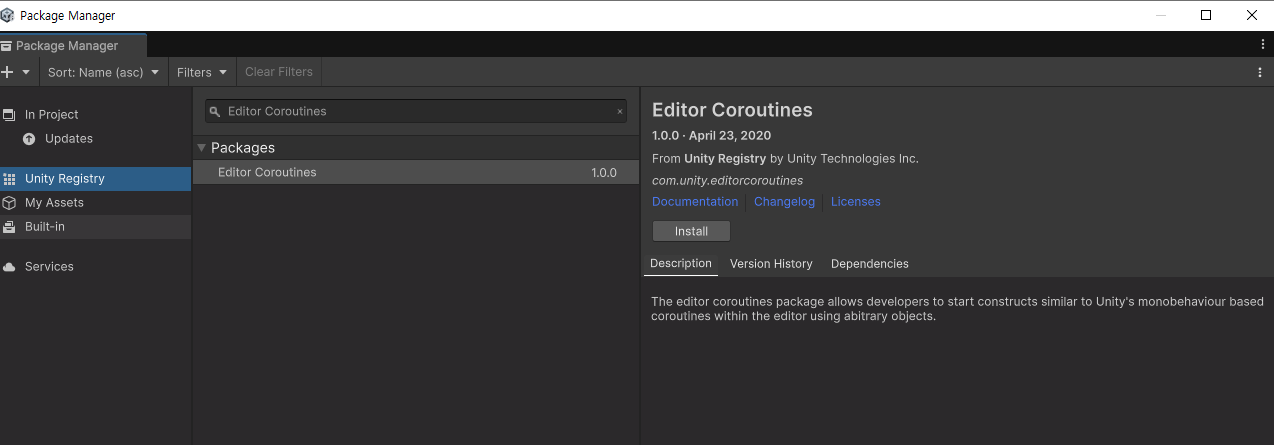The height and width of the screenshot is (445, 1274).
Task: Click the 1.0.0 version in package row
Action: (x=604, y=173)
